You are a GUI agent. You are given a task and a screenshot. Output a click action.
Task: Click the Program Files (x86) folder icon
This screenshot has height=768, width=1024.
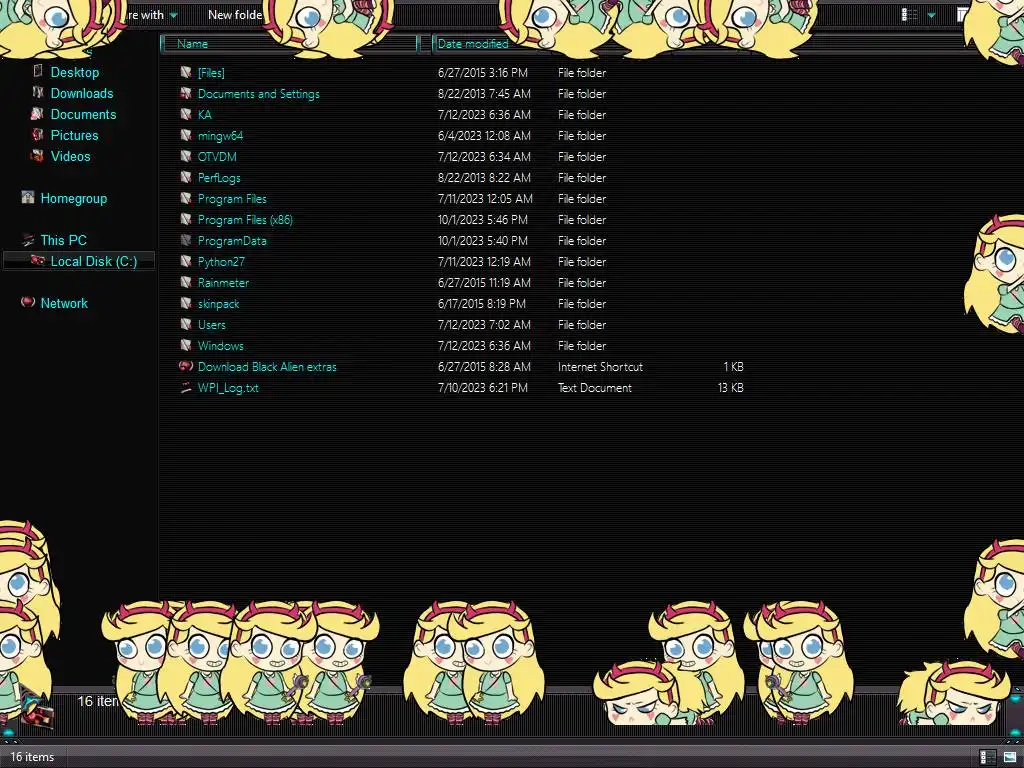(x=186, y=219)
